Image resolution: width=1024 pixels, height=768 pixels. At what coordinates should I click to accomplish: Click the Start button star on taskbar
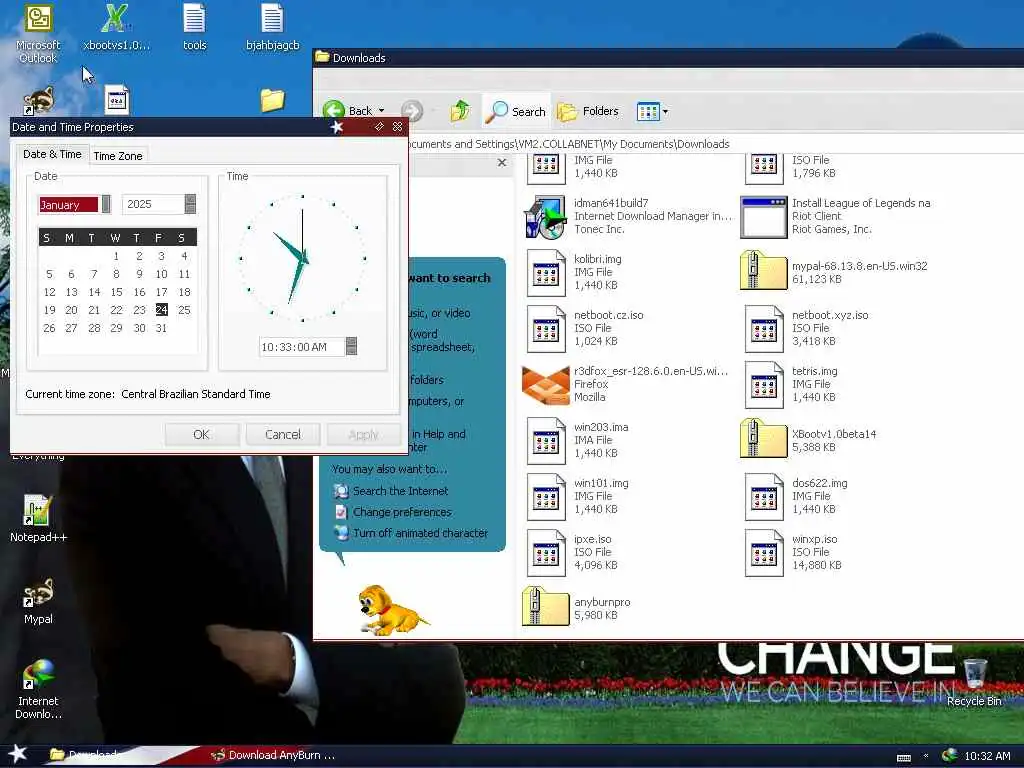pyautogui.click(x=18, y=754)
